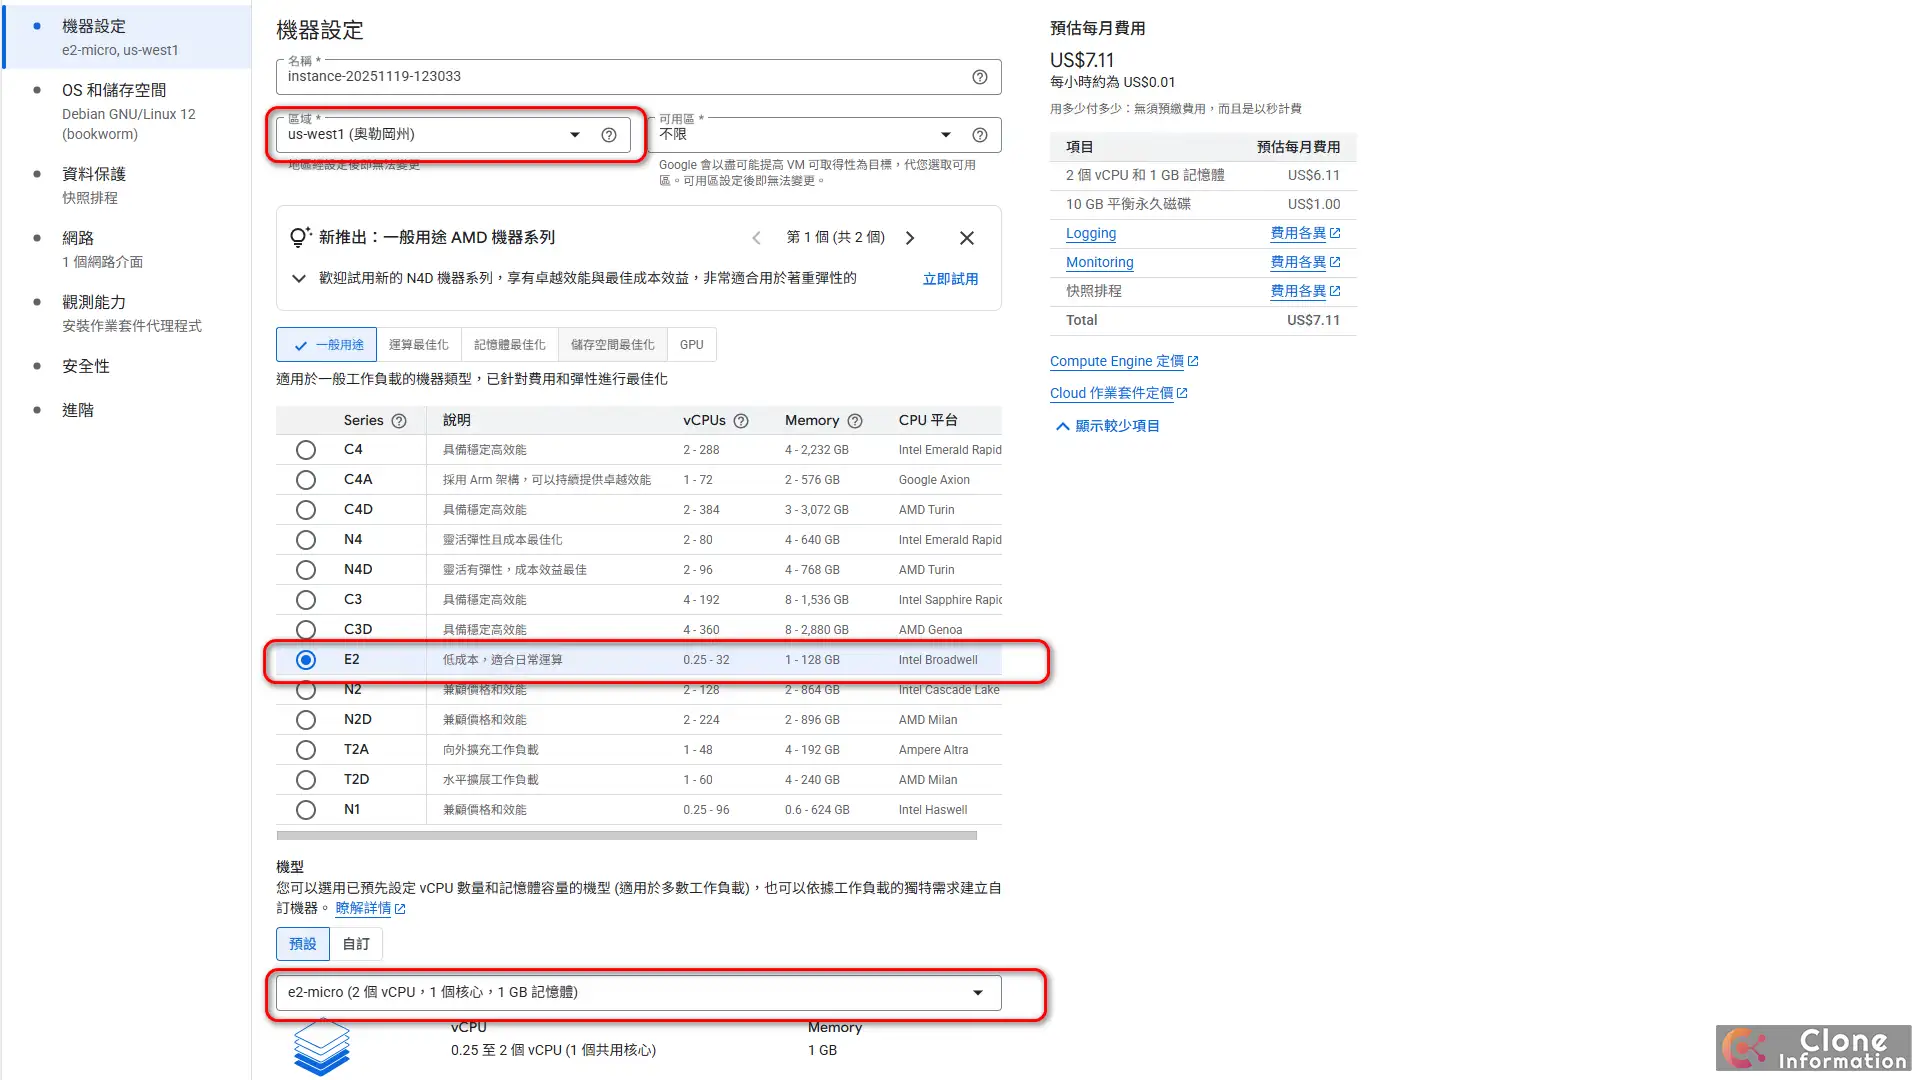Click help icon beside region us-west1
The height and width of the screenshot is (1080, 1920).
pyautogui.click(x=609, y=135)
